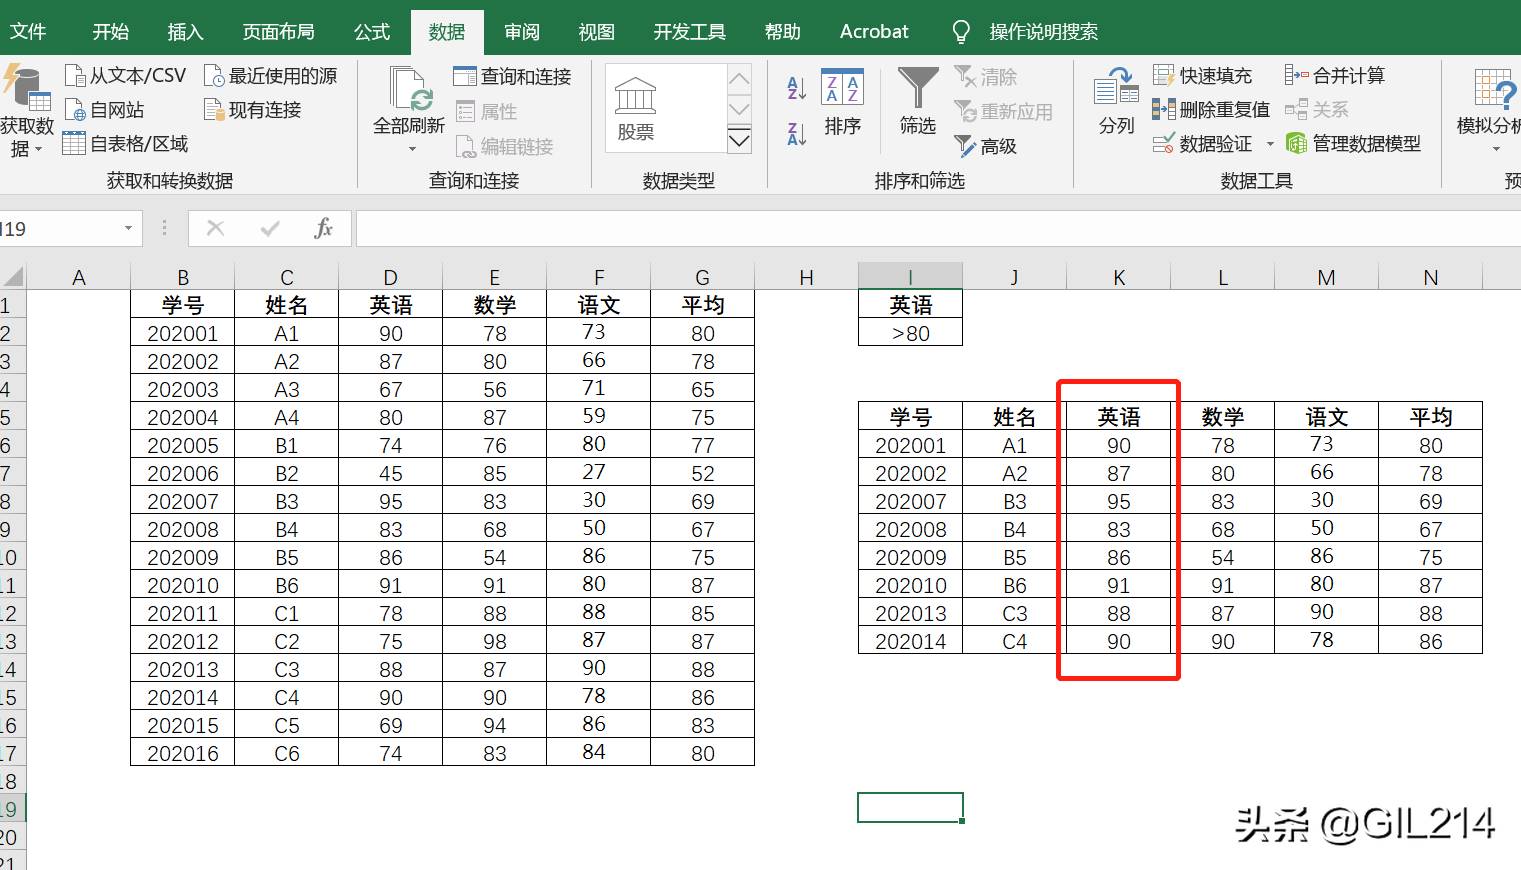
Task: Click the 平均 header in column G
Action: [x=702, y=305]
